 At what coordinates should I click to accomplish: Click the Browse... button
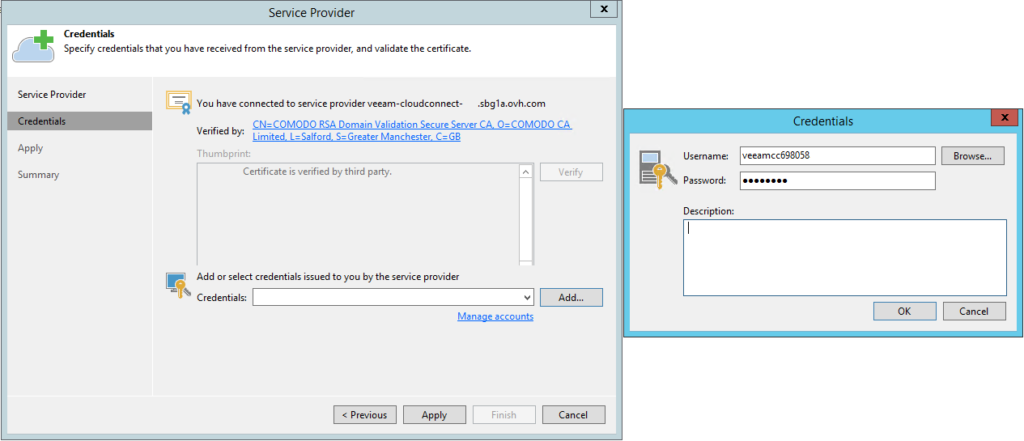972,156
